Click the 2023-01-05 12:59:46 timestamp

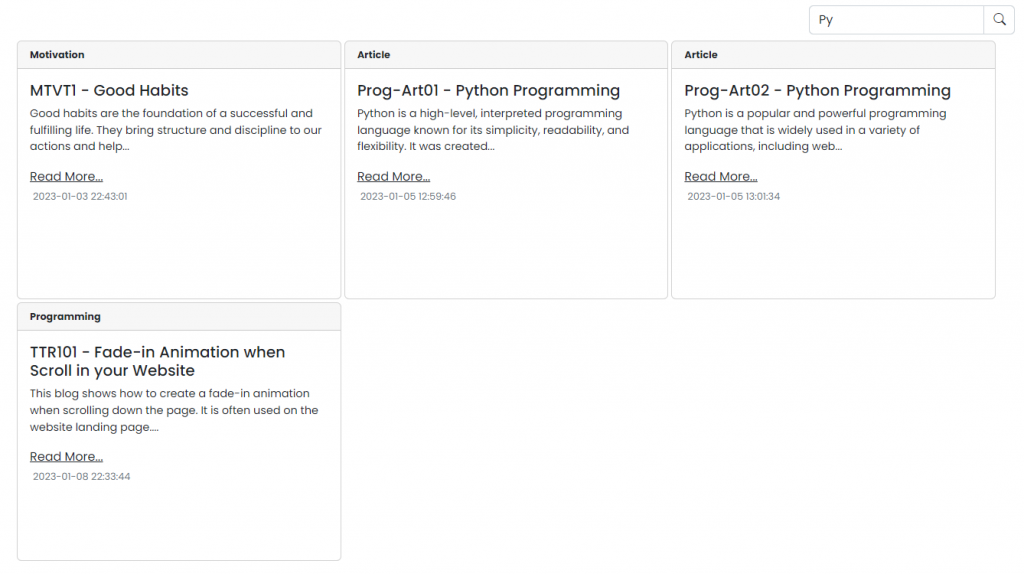(x=408, y=196)
